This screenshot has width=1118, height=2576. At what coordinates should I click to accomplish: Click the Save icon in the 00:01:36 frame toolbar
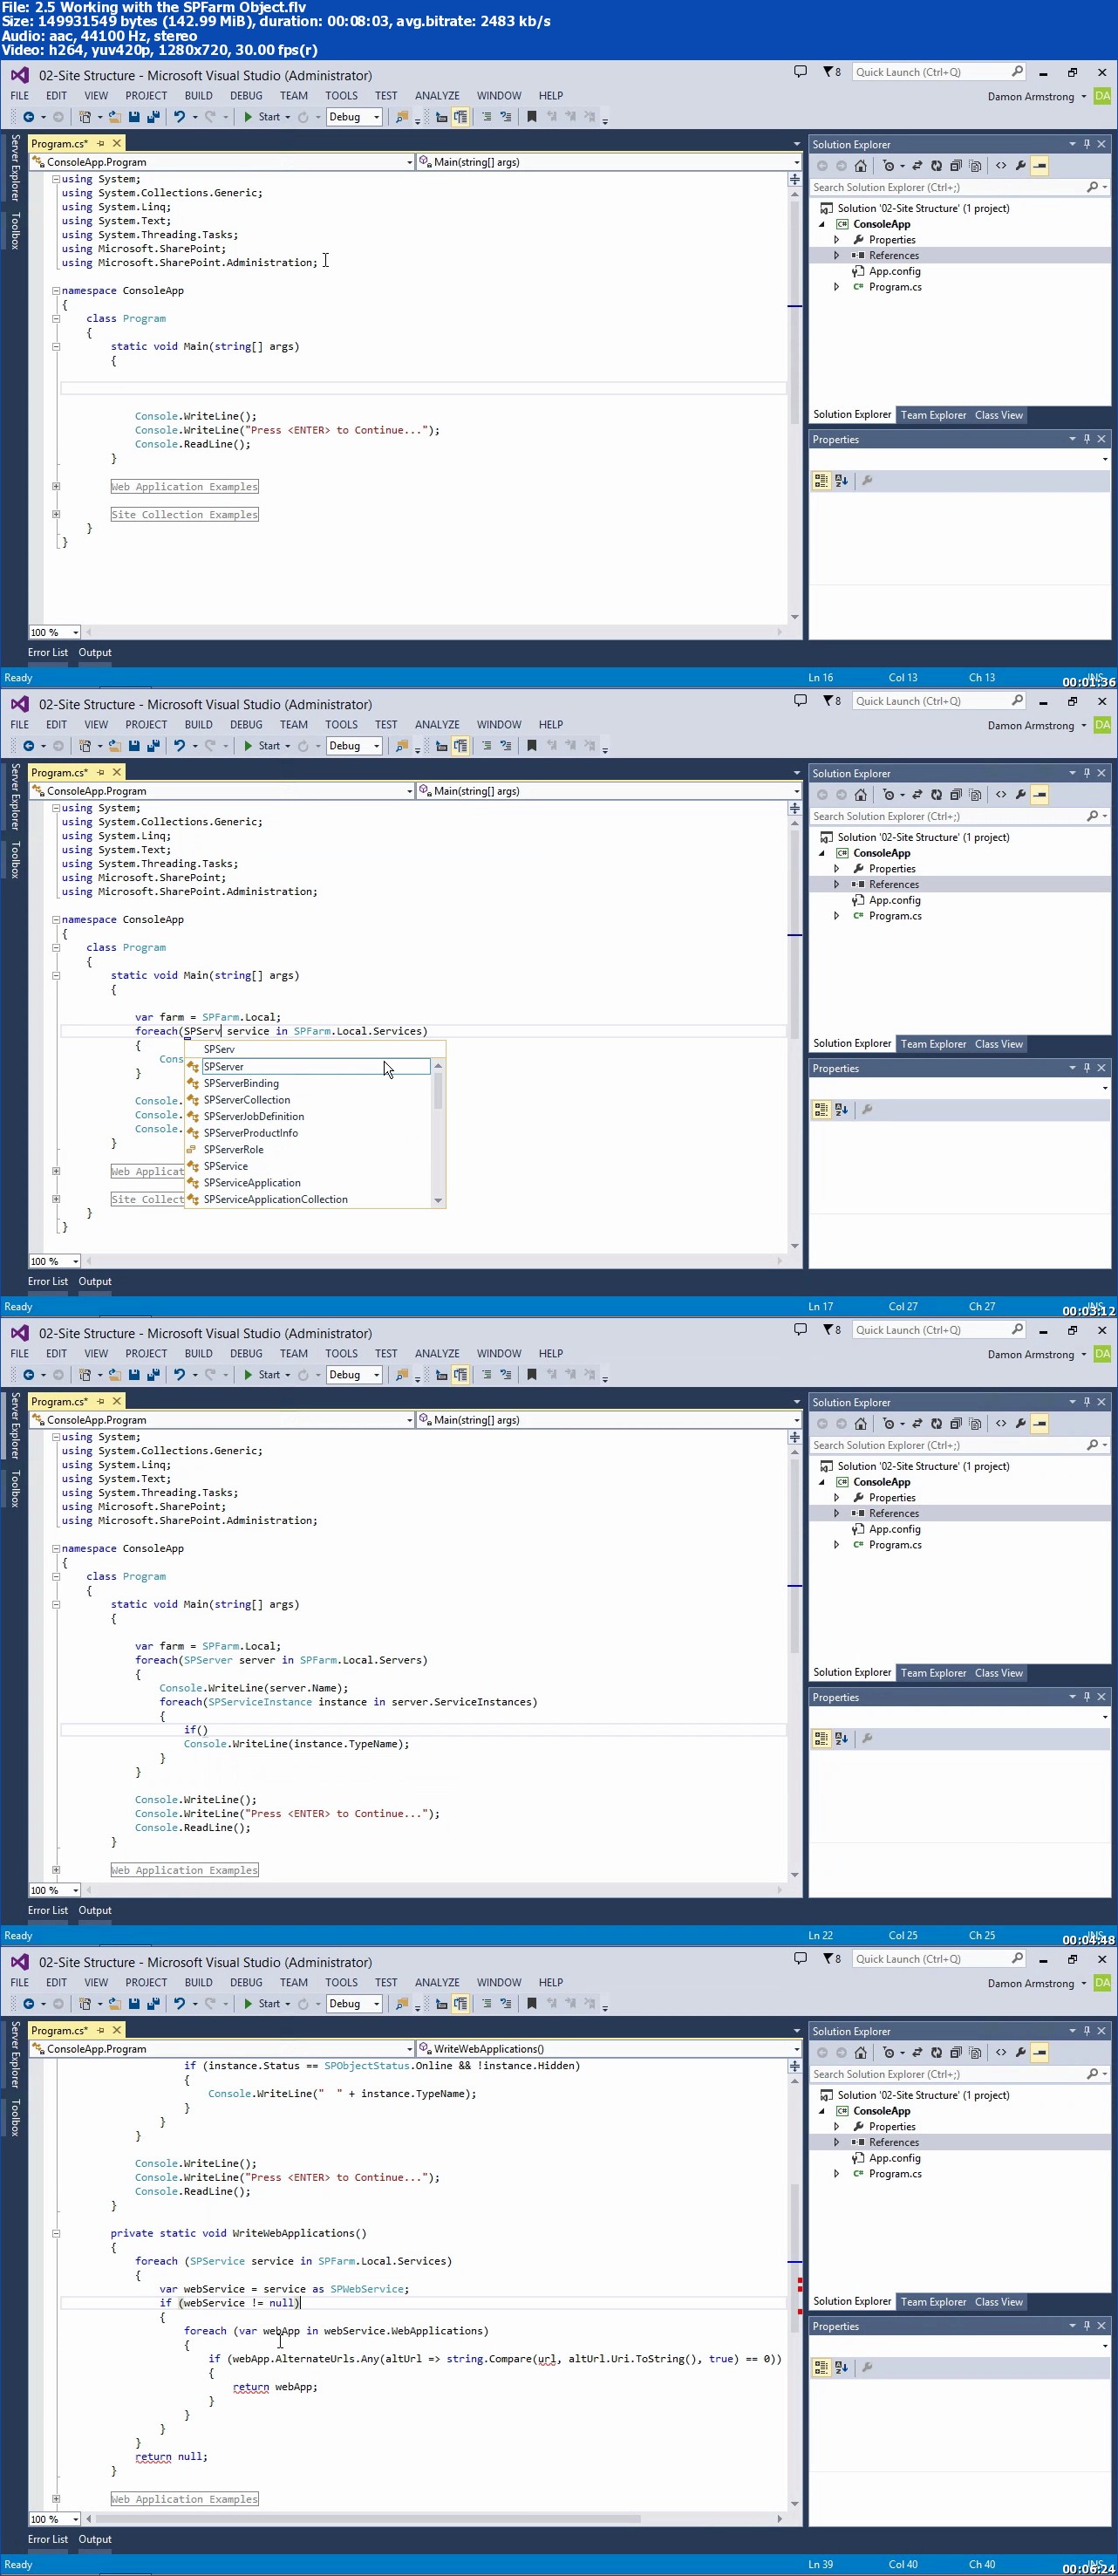(x=134, y=117)
